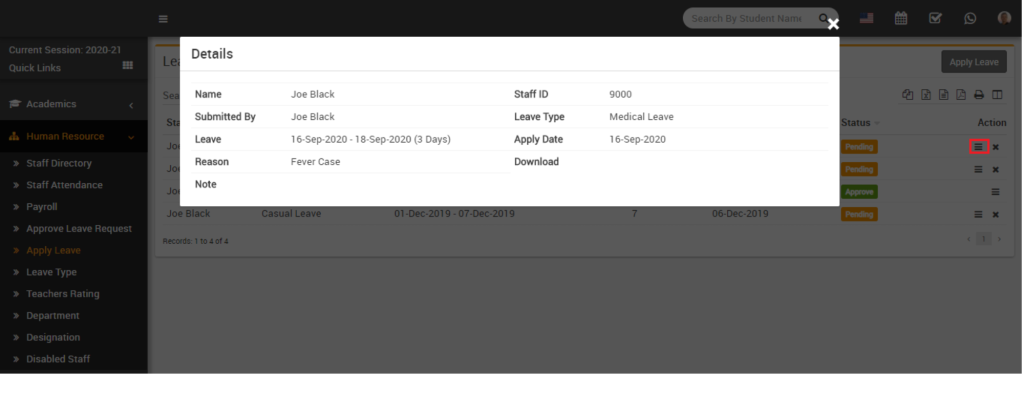
Task: Click the print icon in table toolbar
Action: coord(979,95)
